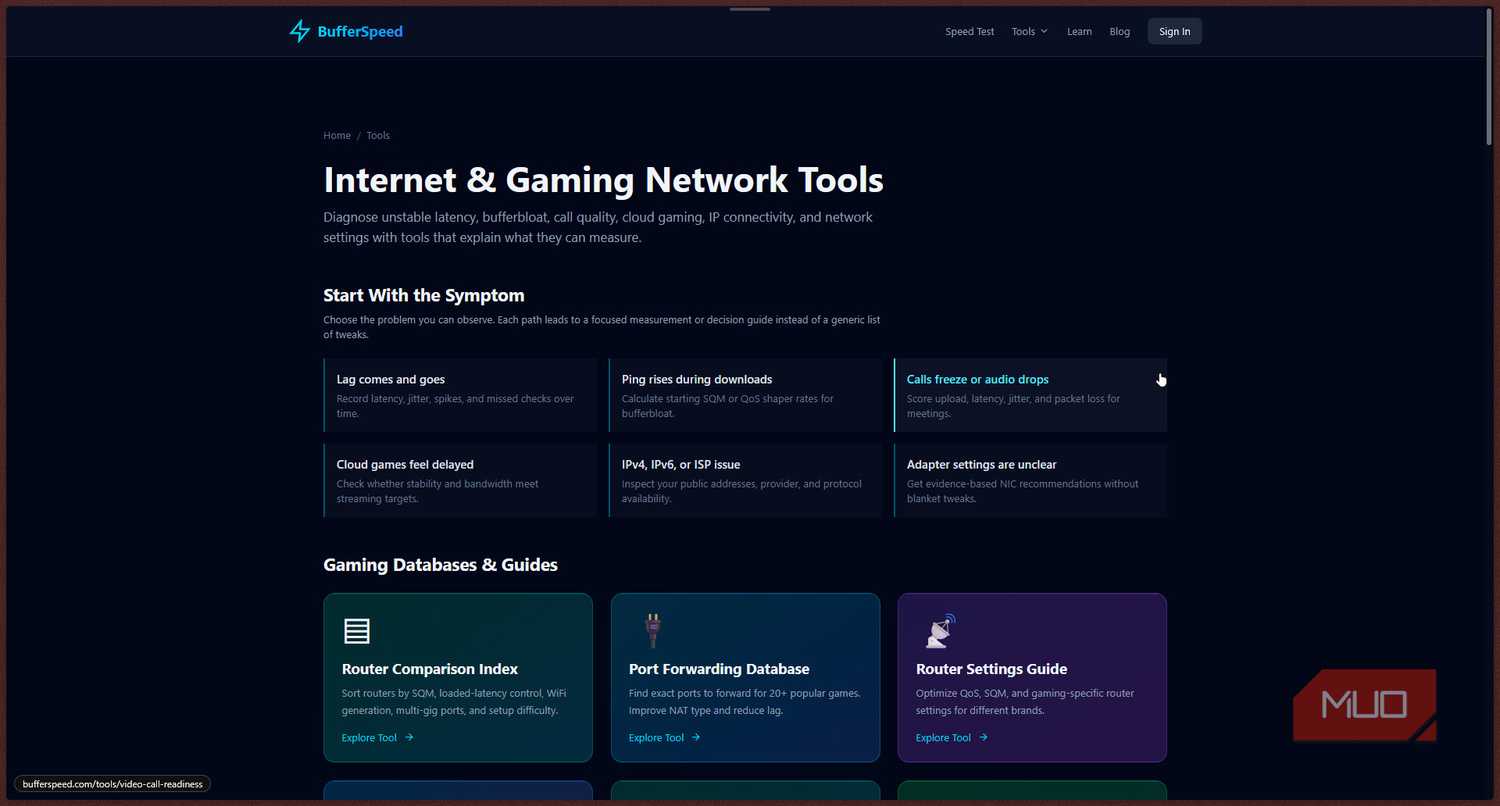Viewport: 1500px width, 806px height.
Task: Open 'Adapter settings are unclear' card
Action: [x=1030, y=480]
